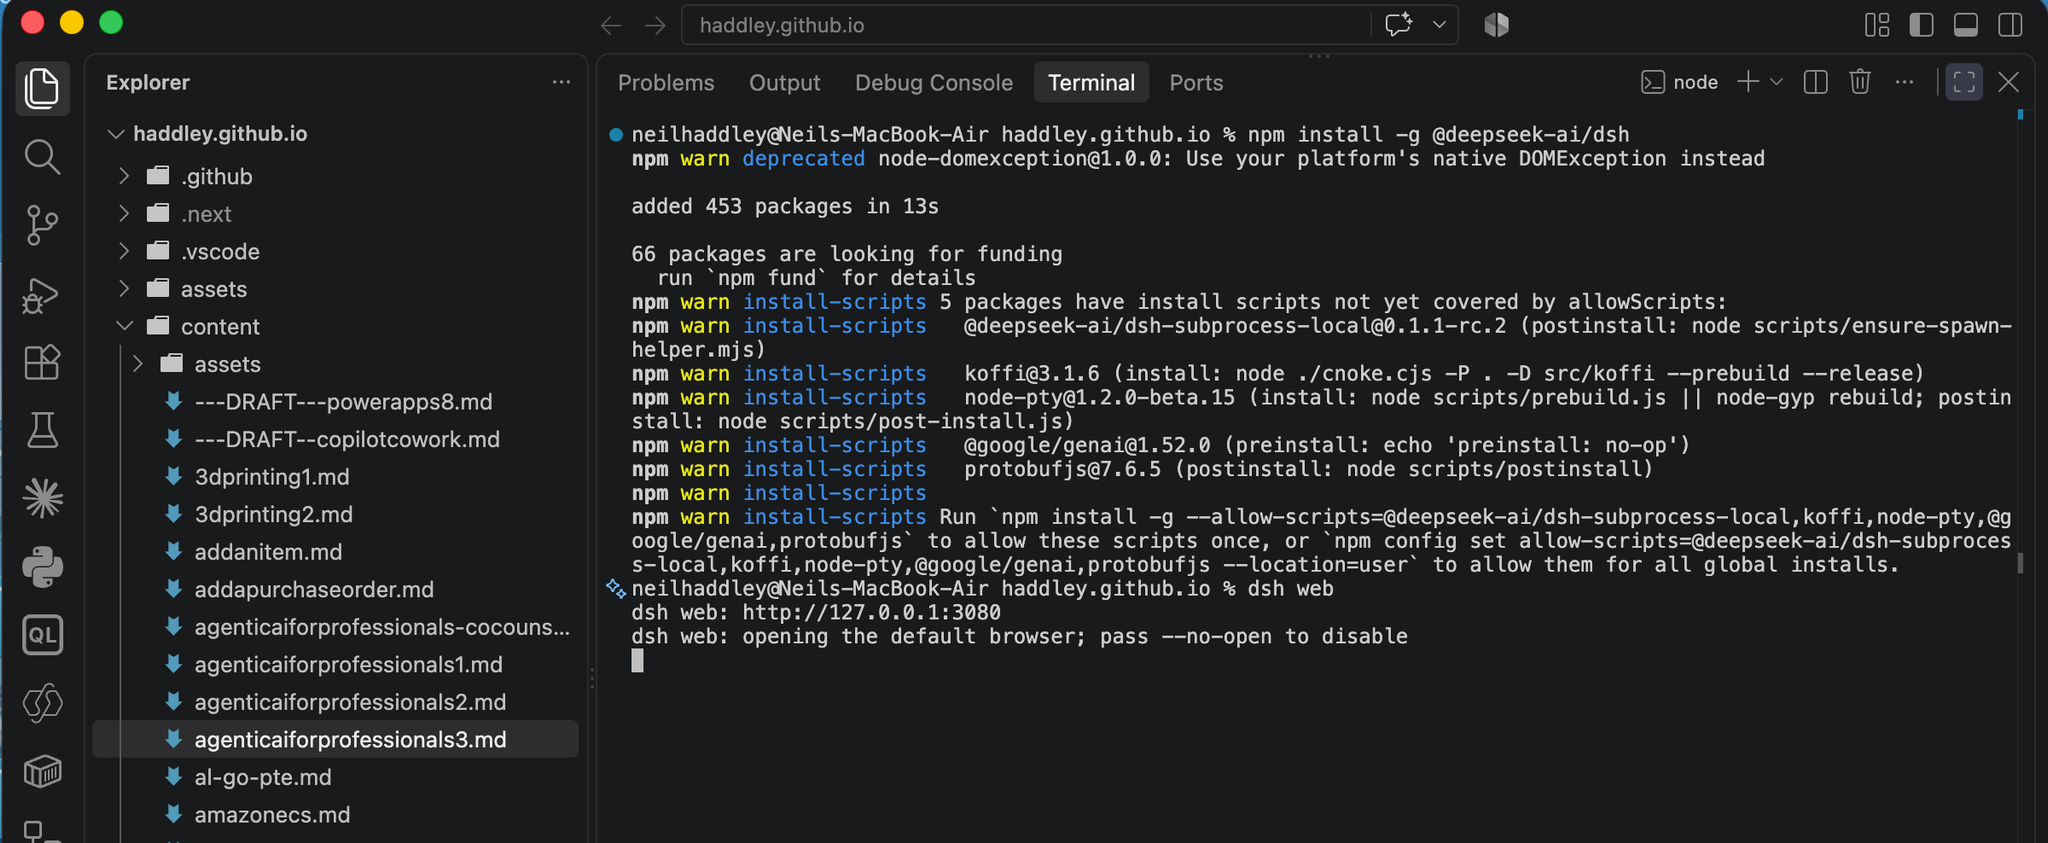Go forward using the navigation arrow

pyautogui.click(x=655, y=25)
